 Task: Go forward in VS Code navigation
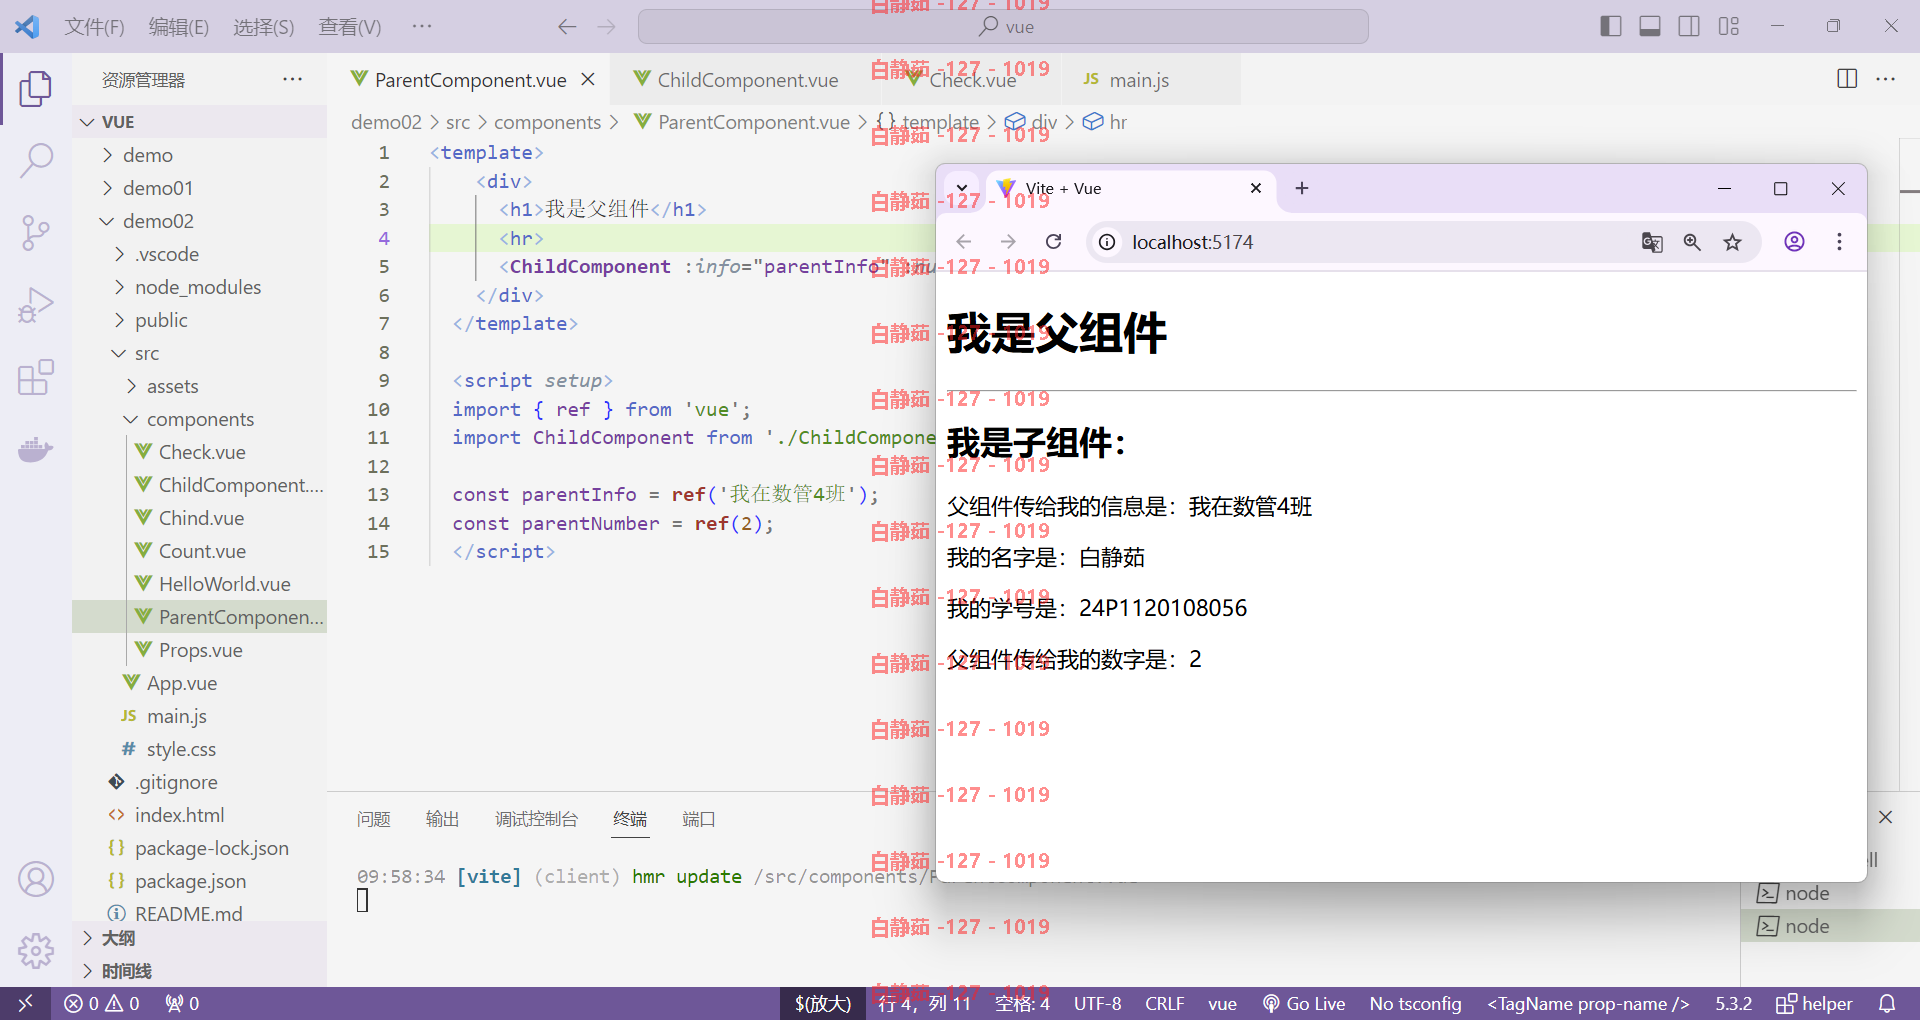coord(607,27)
